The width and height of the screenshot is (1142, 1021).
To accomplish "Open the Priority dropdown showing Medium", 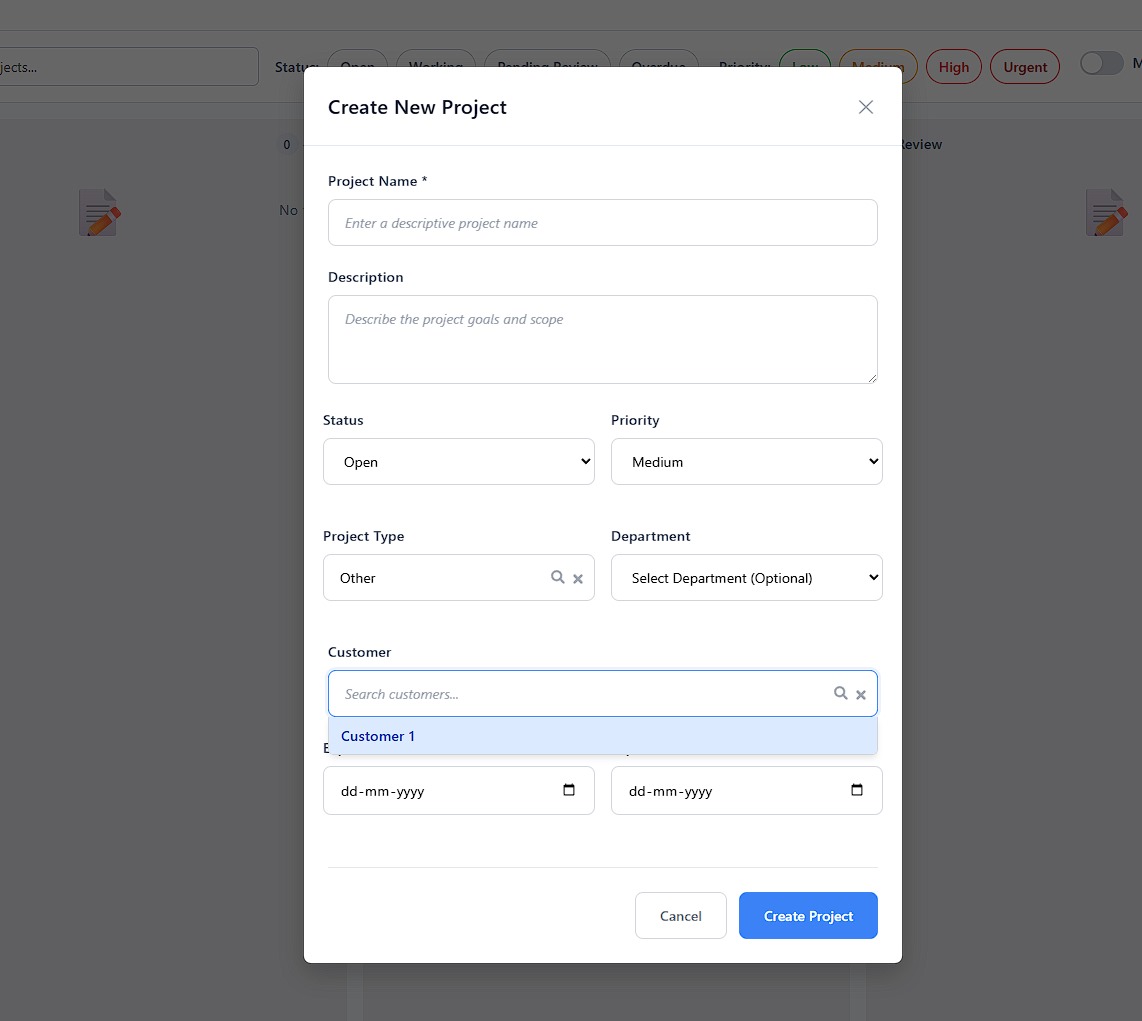I will tap(747, 462).
